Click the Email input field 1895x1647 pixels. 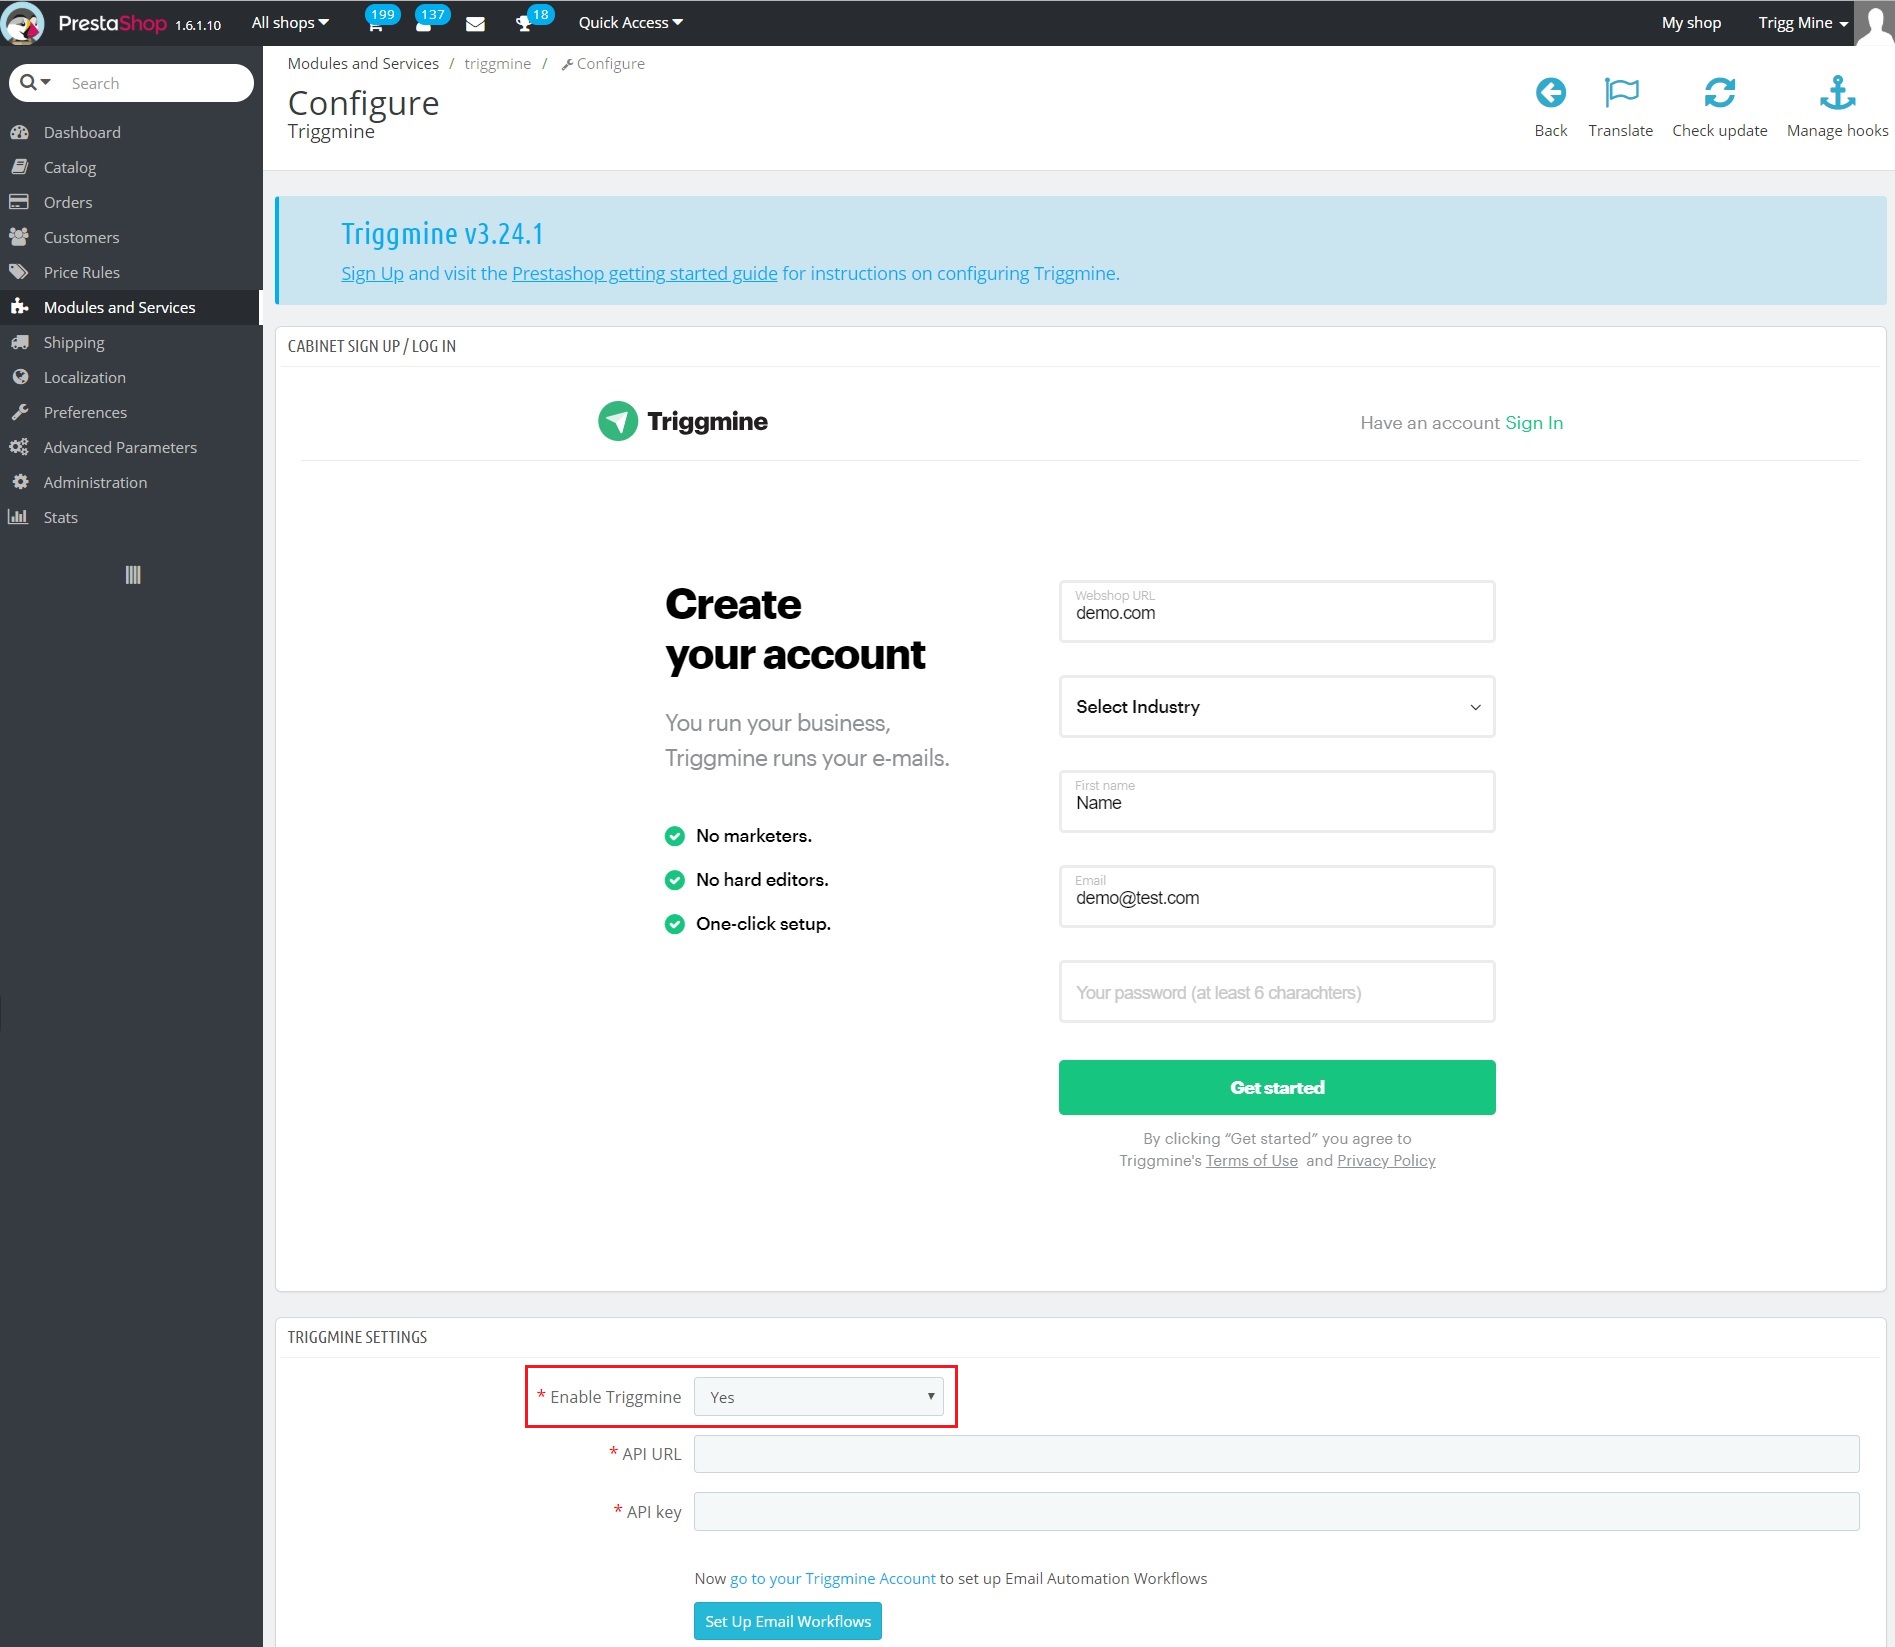[1277, 896]
